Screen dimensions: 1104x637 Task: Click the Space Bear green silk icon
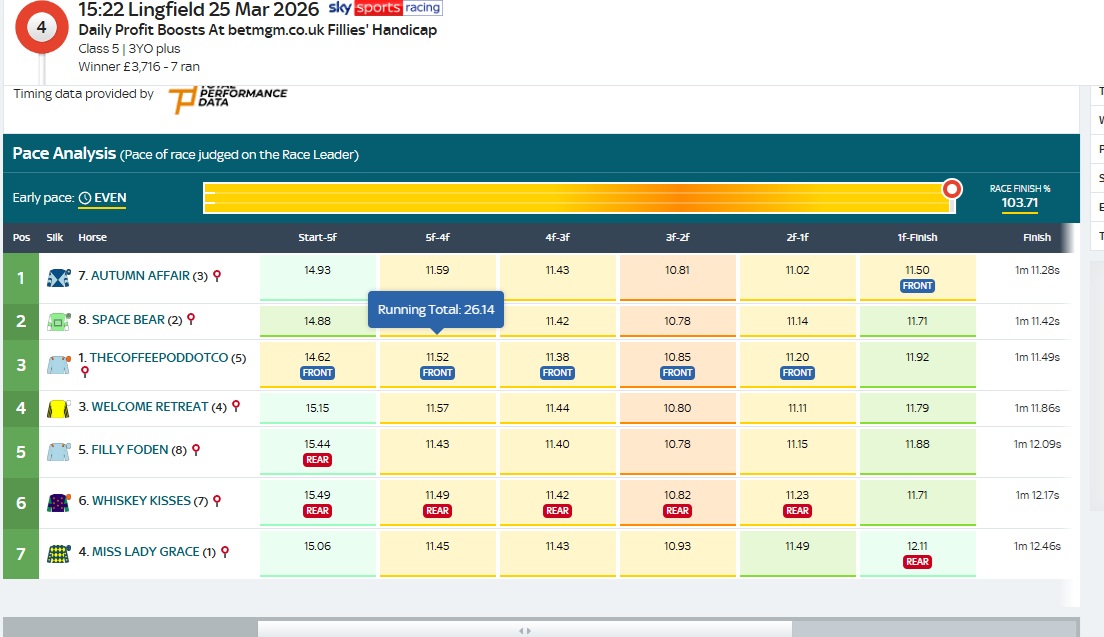click(57, 322)
